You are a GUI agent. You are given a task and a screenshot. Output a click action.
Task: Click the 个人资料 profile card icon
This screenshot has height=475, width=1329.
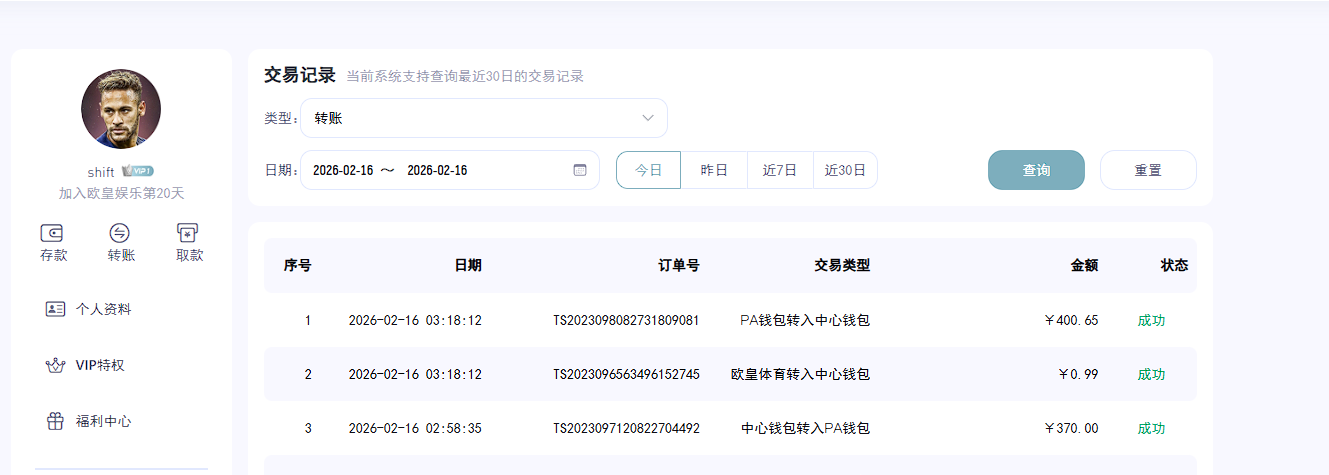55,309
